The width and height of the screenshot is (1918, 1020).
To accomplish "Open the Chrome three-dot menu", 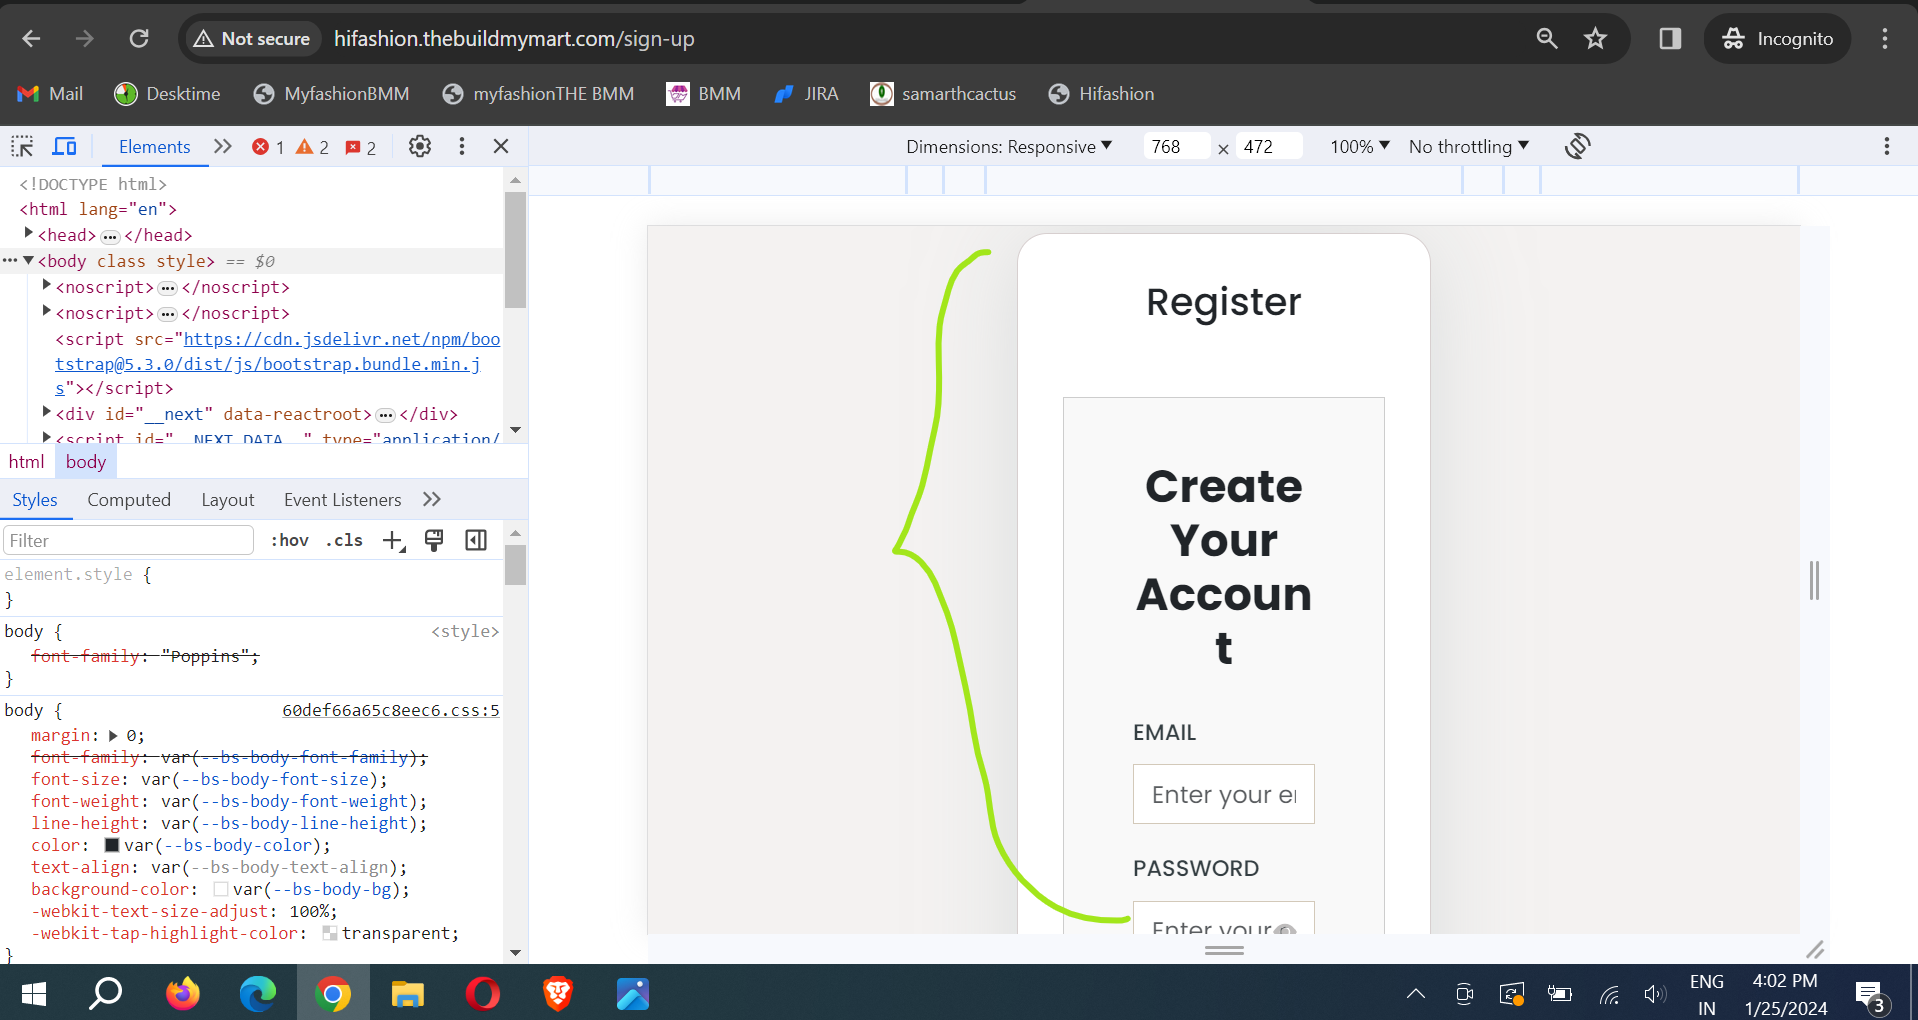I will point(1885,39).
